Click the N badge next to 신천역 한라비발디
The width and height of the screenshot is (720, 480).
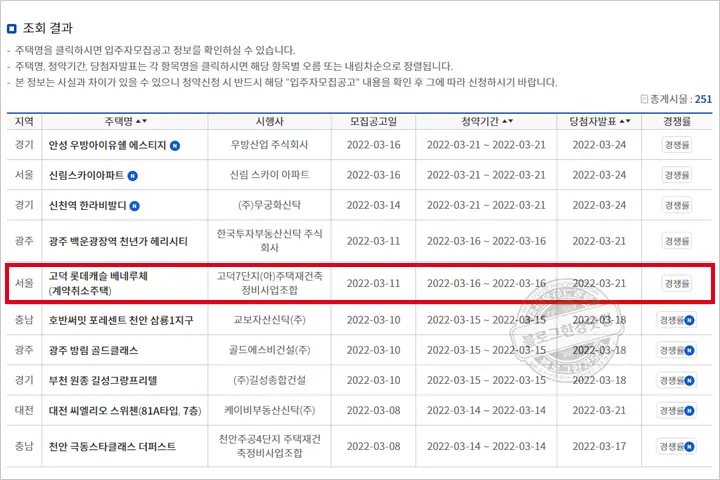click(135, 206)
